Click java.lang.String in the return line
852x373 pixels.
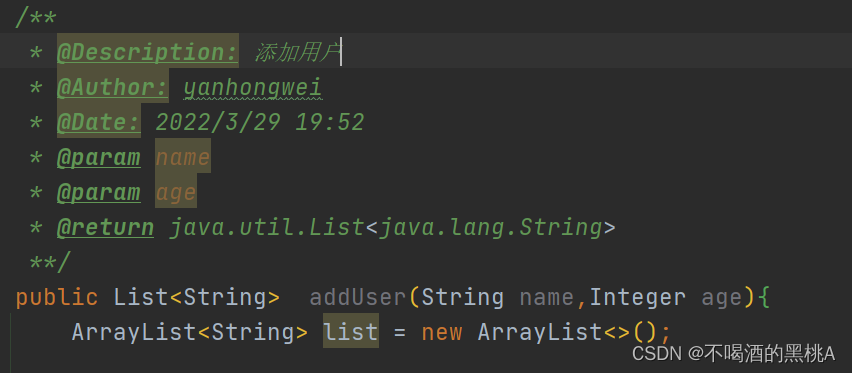[x=490, y=227]
